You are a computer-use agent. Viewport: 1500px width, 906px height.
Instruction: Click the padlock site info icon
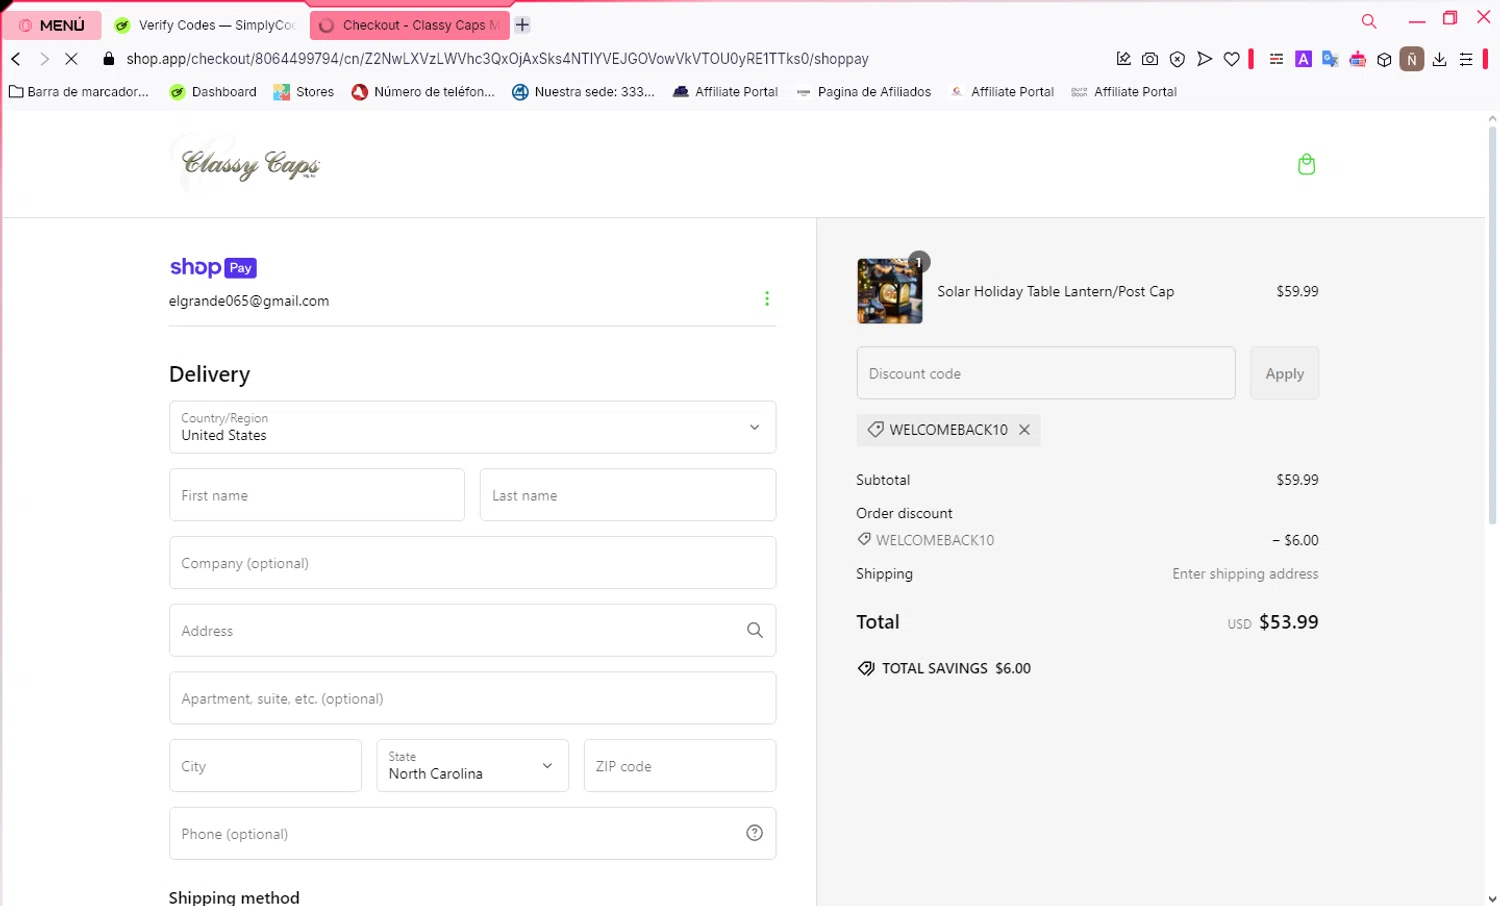point(109,59)
